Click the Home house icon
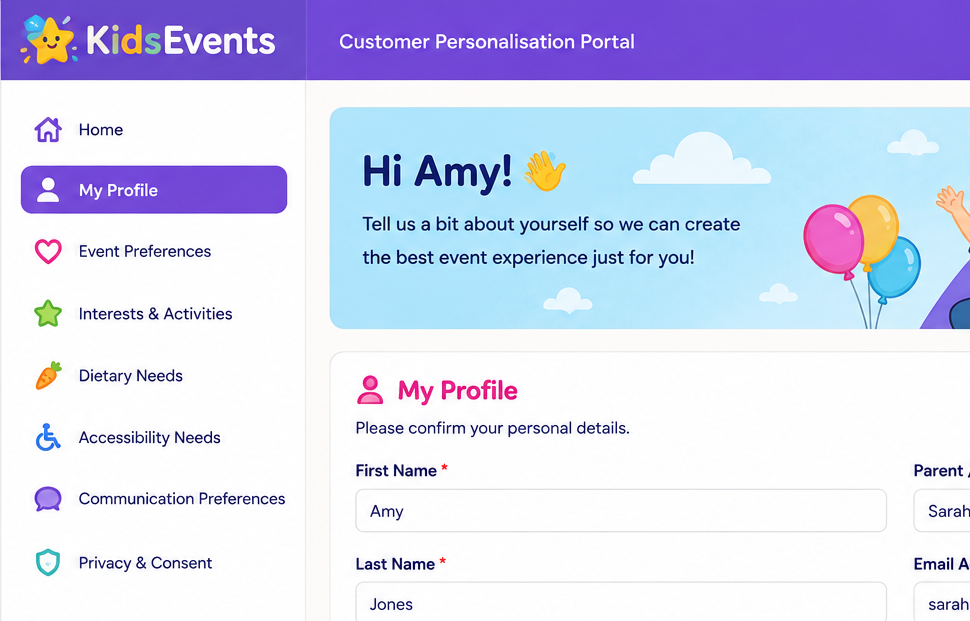 pos(48,129)
